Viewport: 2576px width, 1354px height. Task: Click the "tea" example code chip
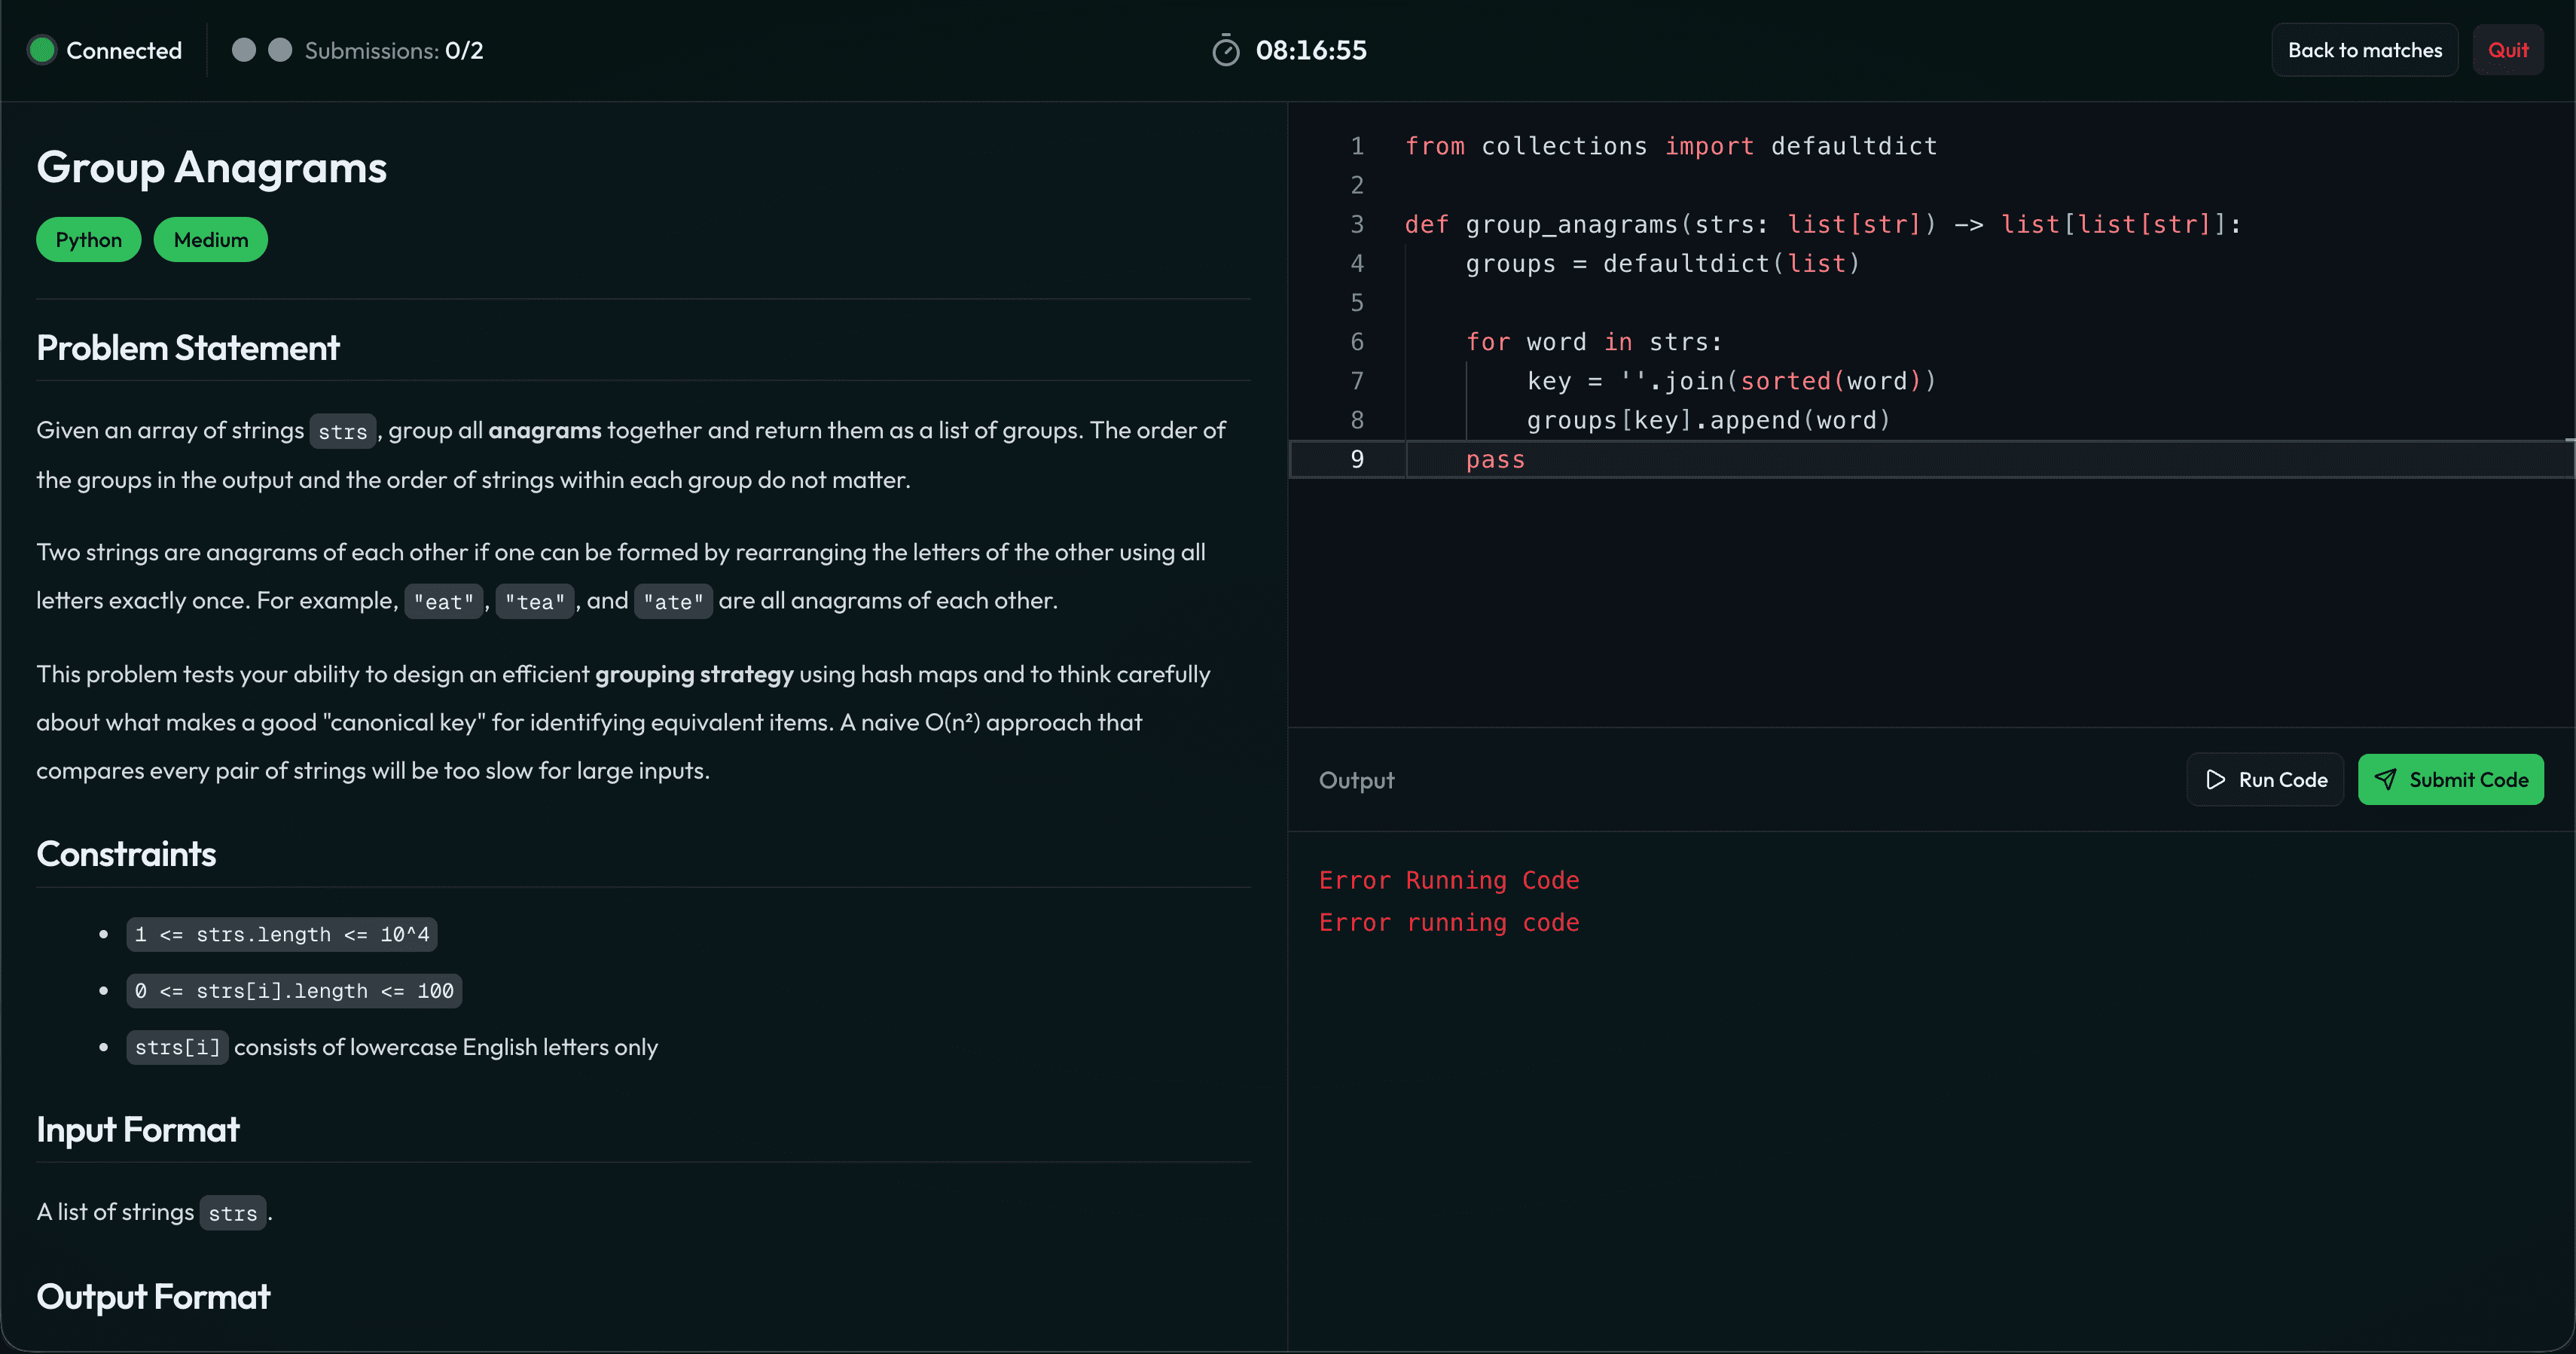(x=535, y=602)
